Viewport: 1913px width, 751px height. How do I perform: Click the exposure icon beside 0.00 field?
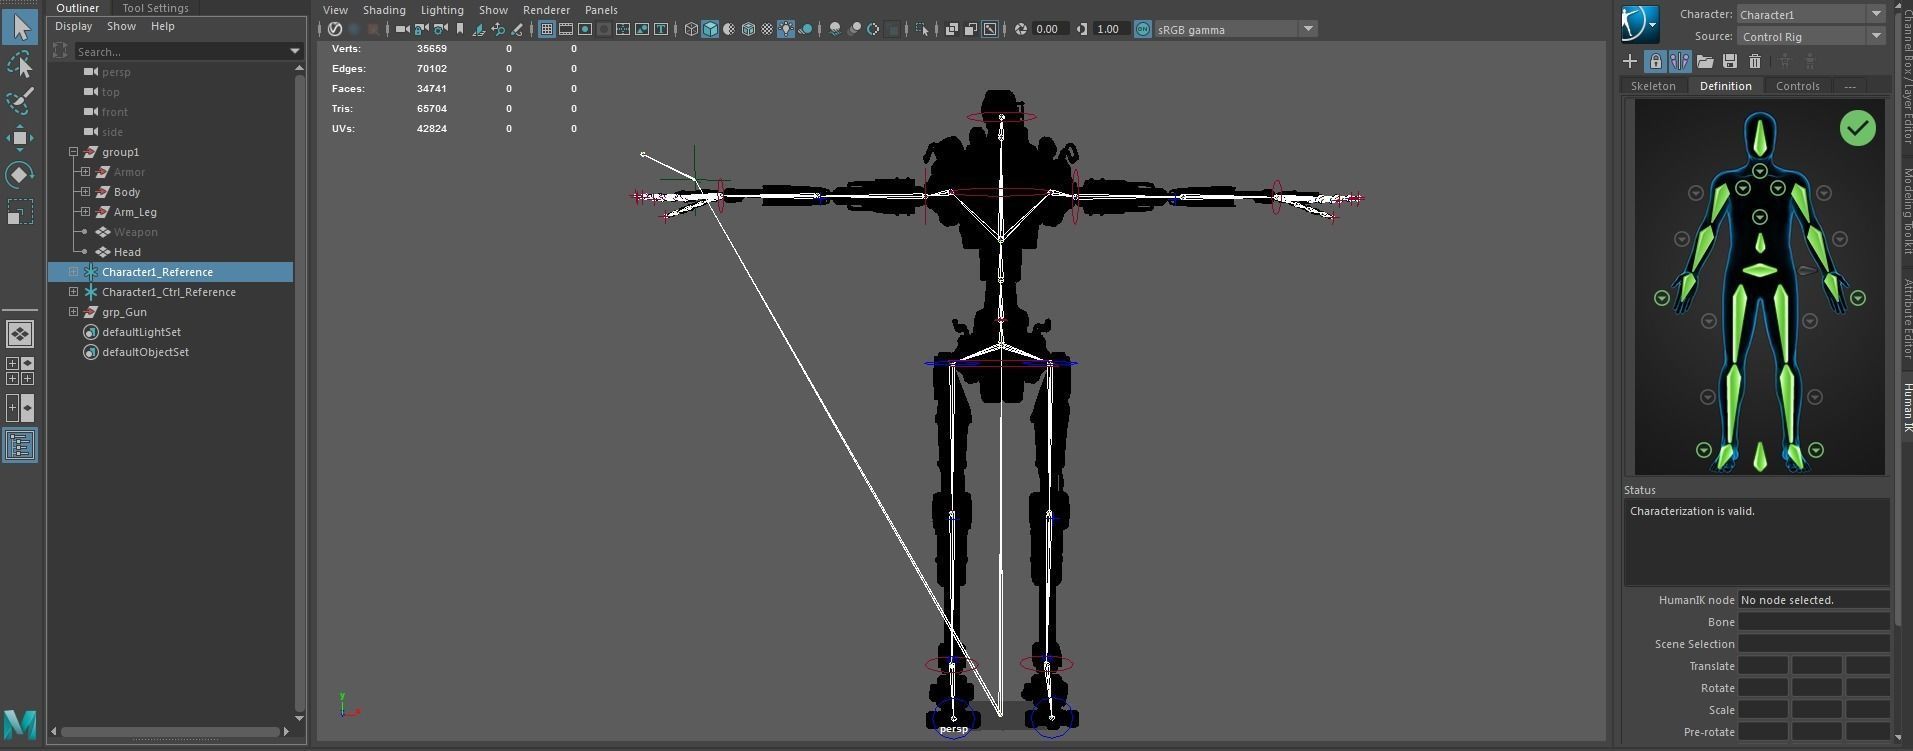tap(1020, 29)
